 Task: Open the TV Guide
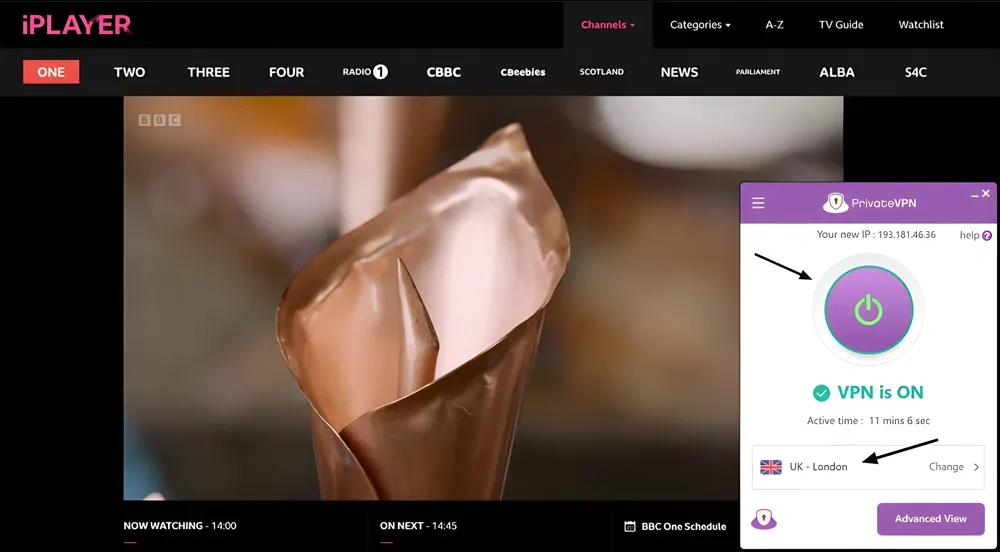coord(841,25)
